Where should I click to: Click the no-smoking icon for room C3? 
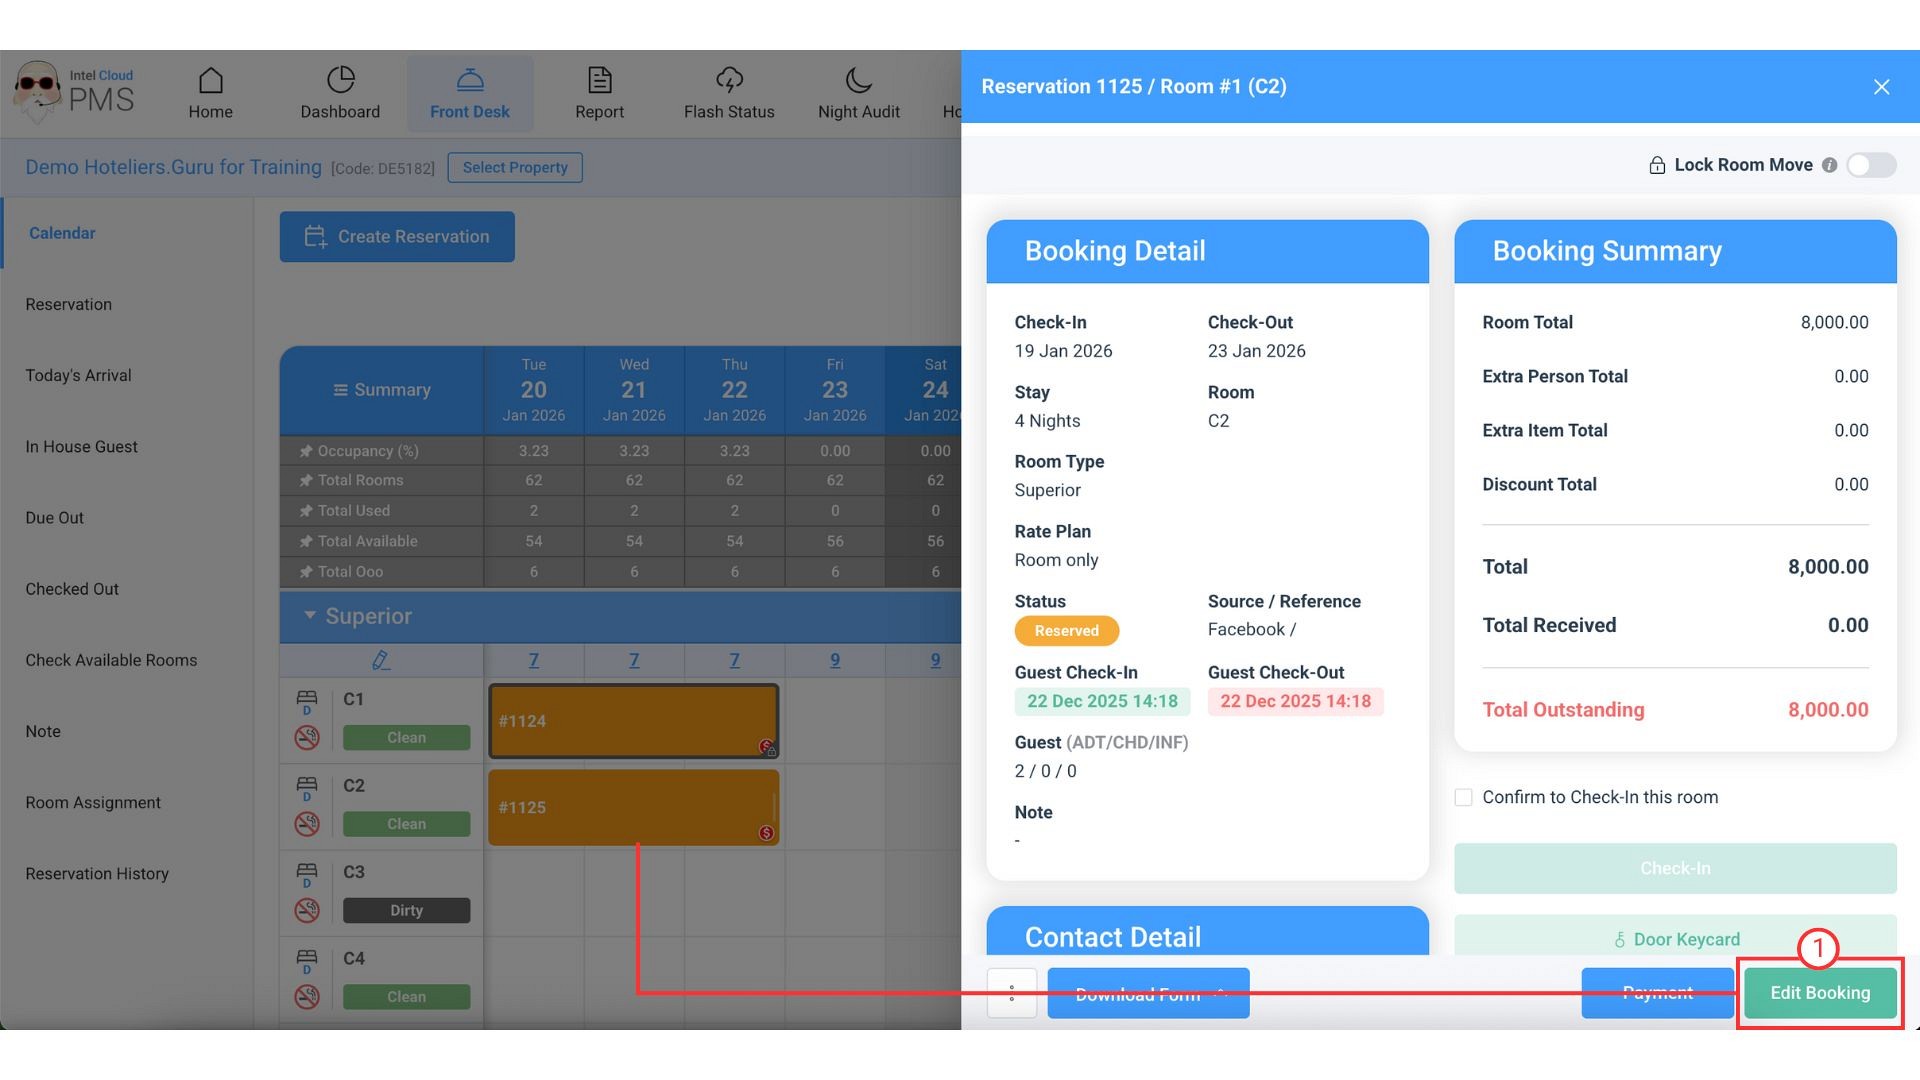307,910
